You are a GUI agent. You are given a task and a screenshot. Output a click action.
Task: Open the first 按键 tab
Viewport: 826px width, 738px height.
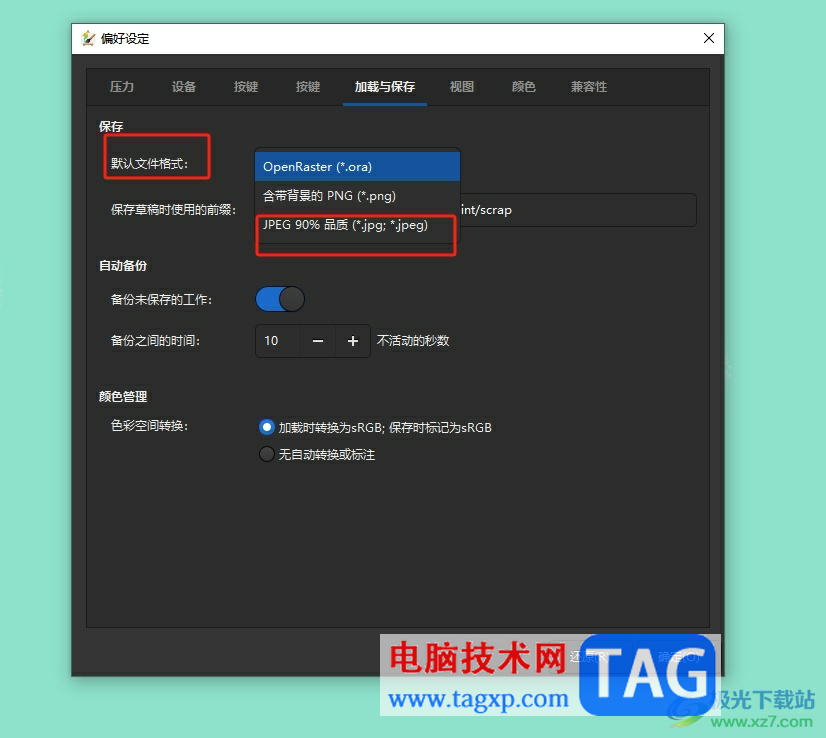tap(245, 86)
